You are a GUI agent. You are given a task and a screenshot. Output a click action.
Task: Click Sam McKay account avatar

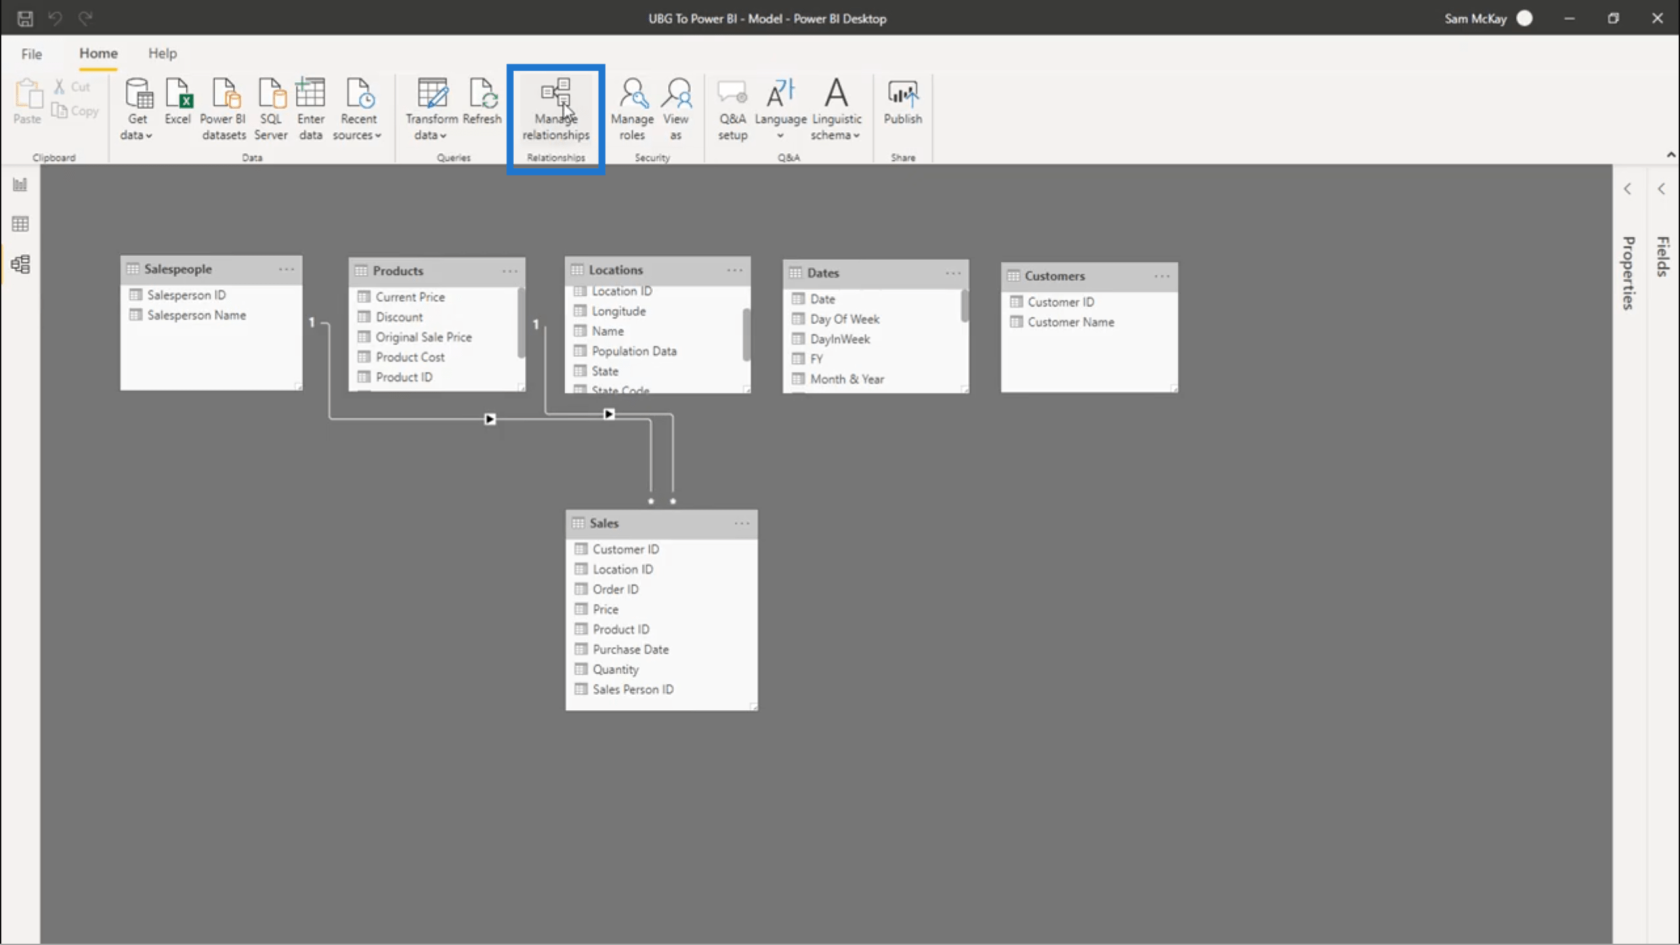coord(1524,18)
